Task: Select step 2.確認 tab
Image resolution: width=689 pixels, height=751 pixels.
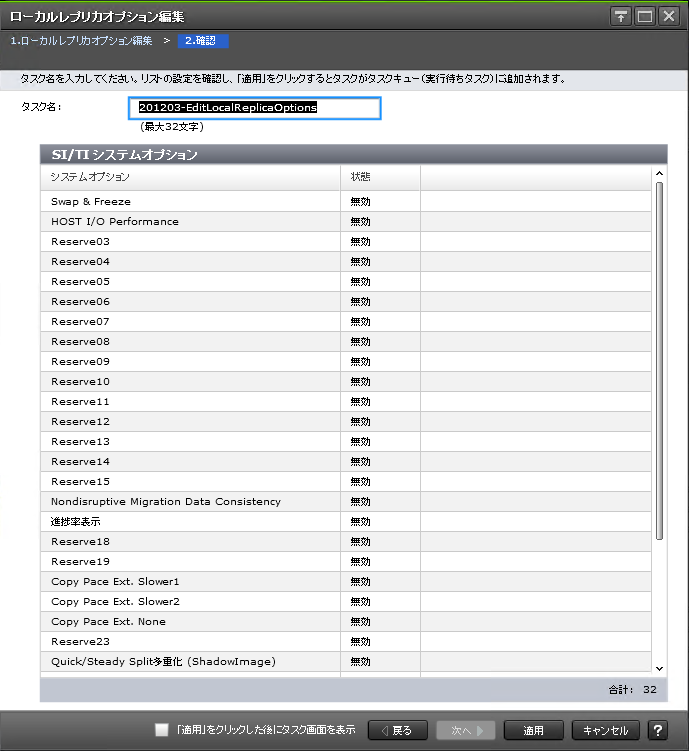Action: 203,41
